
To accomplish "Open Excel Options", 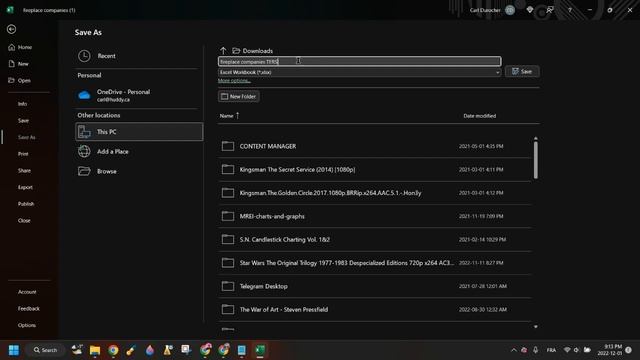I will coord(27,326).
